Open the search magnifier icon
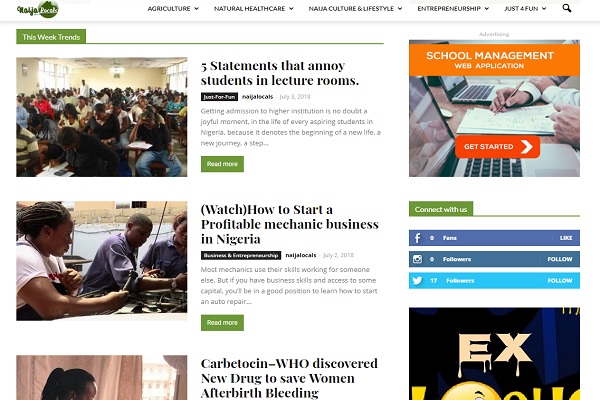This screenshot has height=400, width=600. 567,8
